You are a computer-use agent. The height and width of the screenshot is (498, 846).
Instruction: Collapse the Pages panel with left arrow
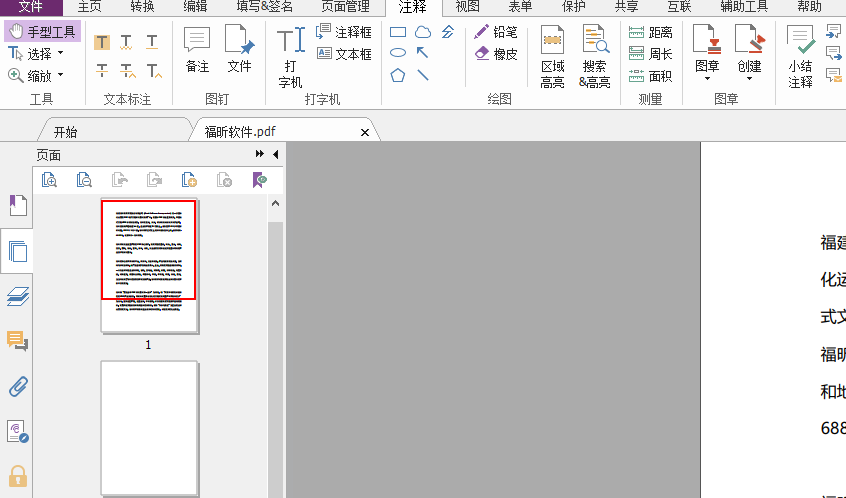pyautogui.click(x=276, y=154)
